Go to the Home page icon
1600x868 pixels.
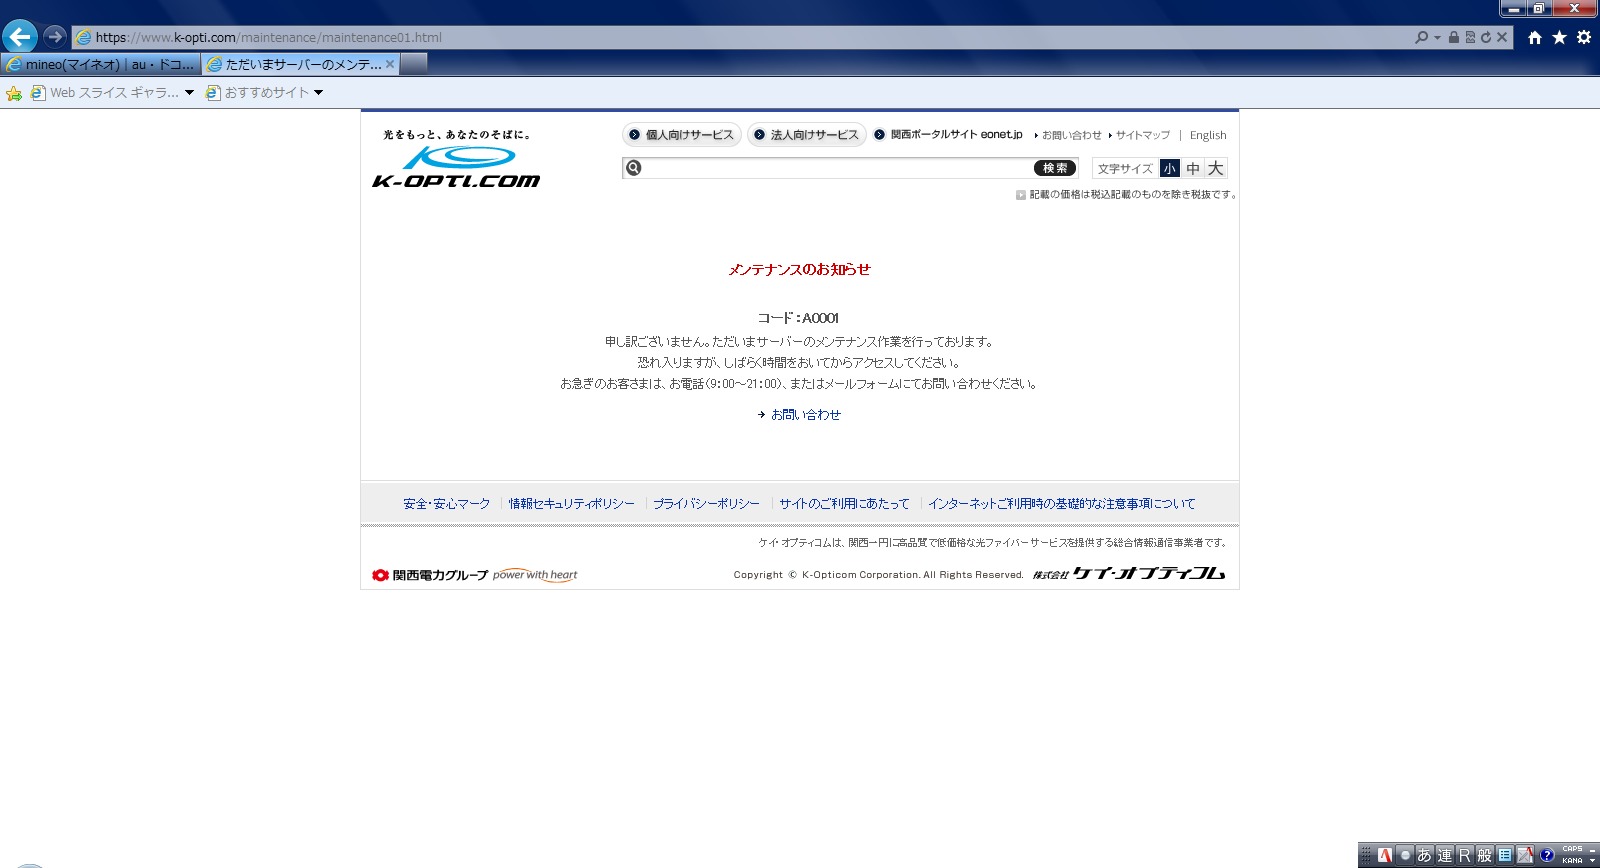(x=1535, y=37)
